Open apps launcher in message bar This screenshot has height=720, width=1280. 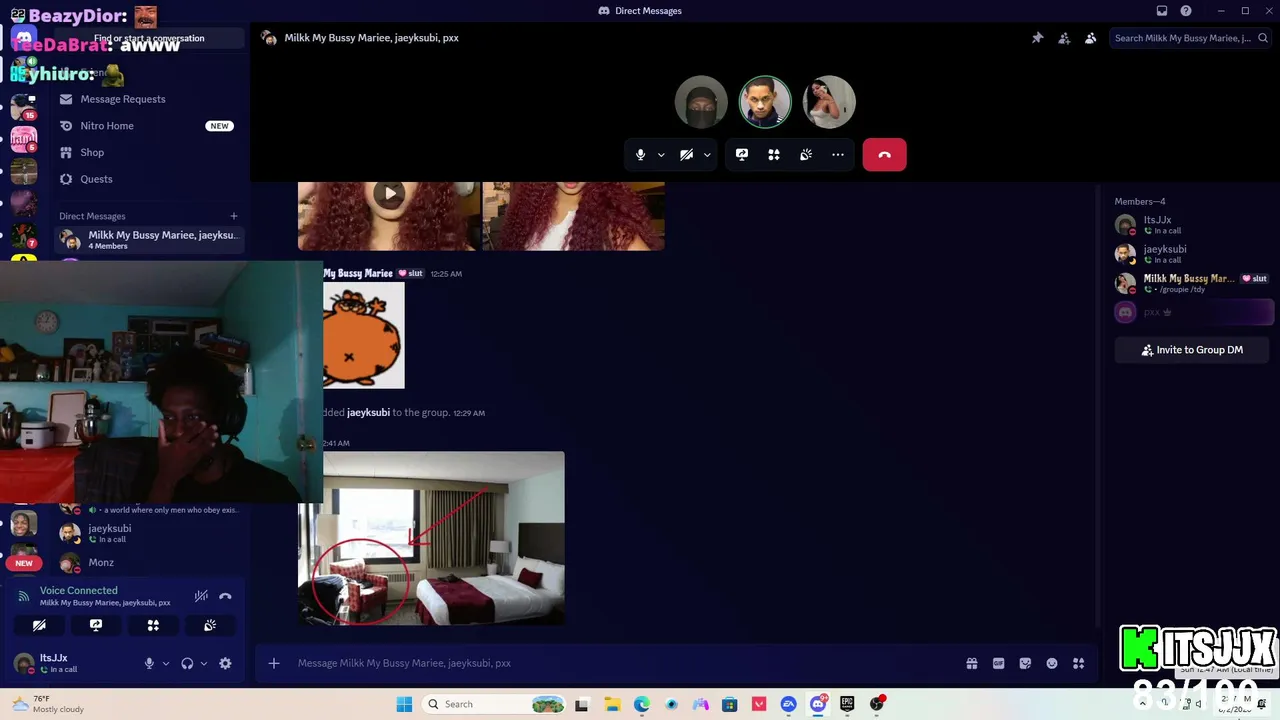pos(1078,663)
